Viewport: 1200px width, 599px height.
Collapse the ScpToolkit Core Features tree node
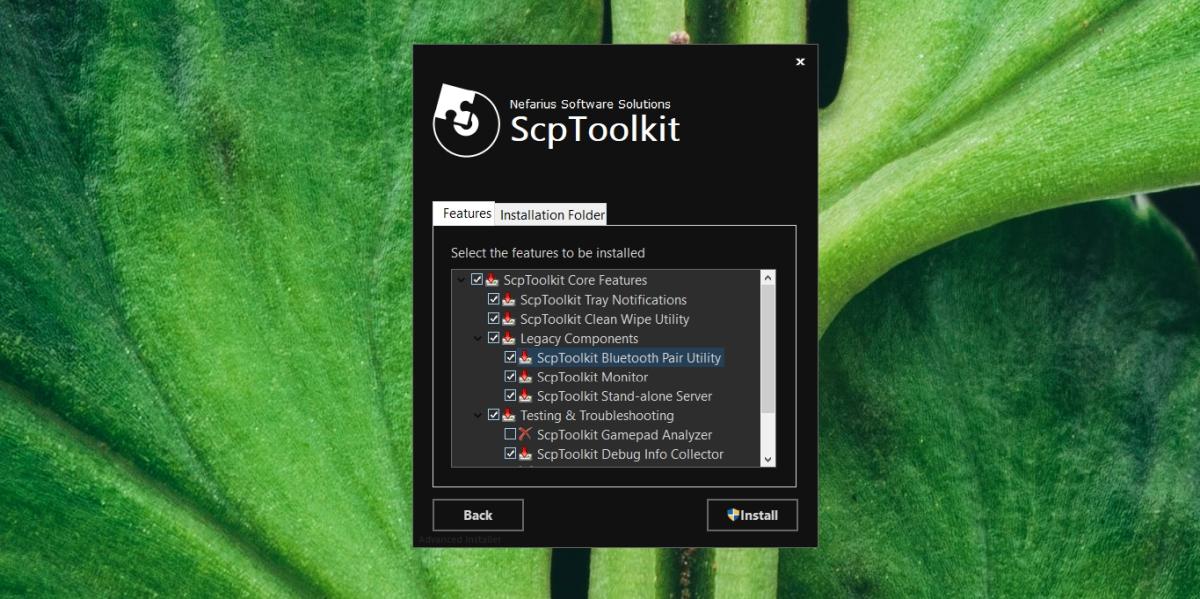tap(460, 280)
